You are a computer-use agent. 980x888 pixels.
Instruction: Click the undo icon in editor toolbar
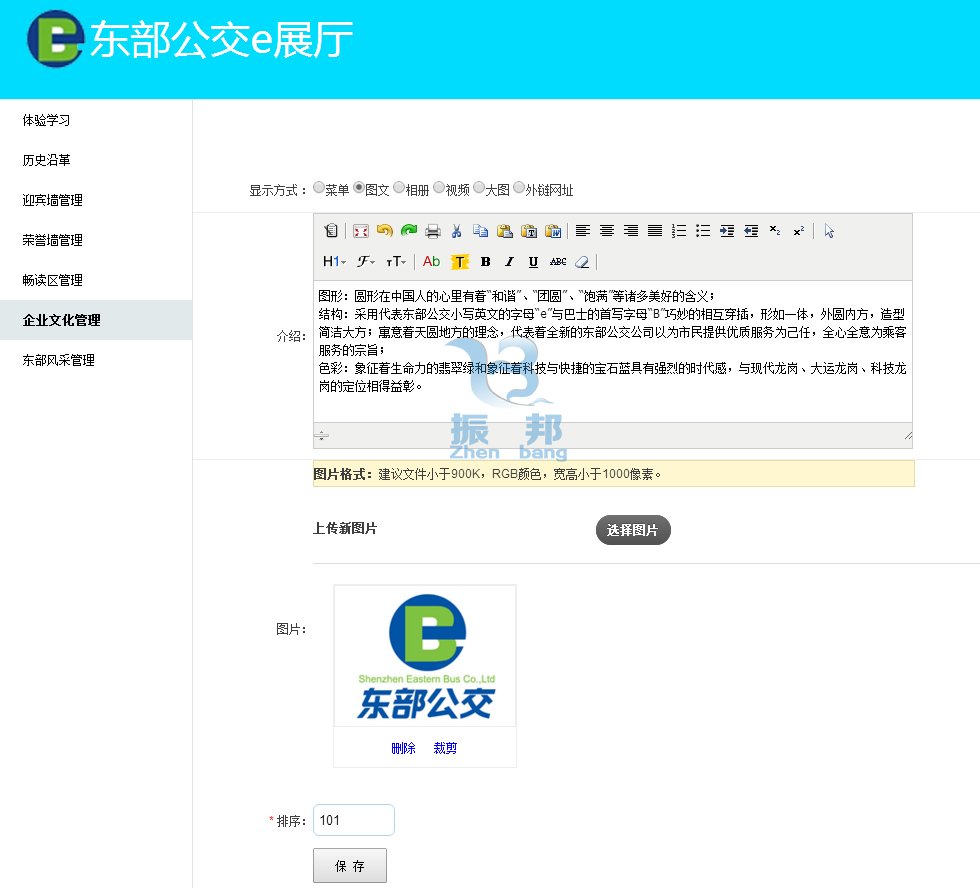pyautogui.click(x=384, y=231)
